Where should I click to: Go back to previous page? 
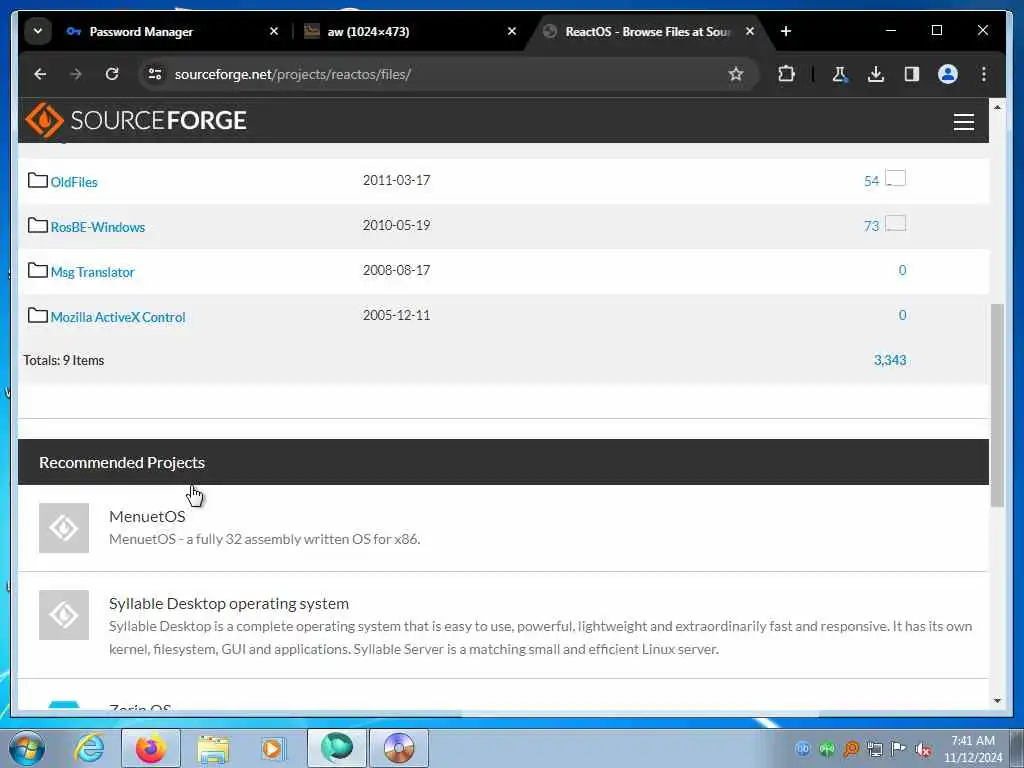click(40, 74)
